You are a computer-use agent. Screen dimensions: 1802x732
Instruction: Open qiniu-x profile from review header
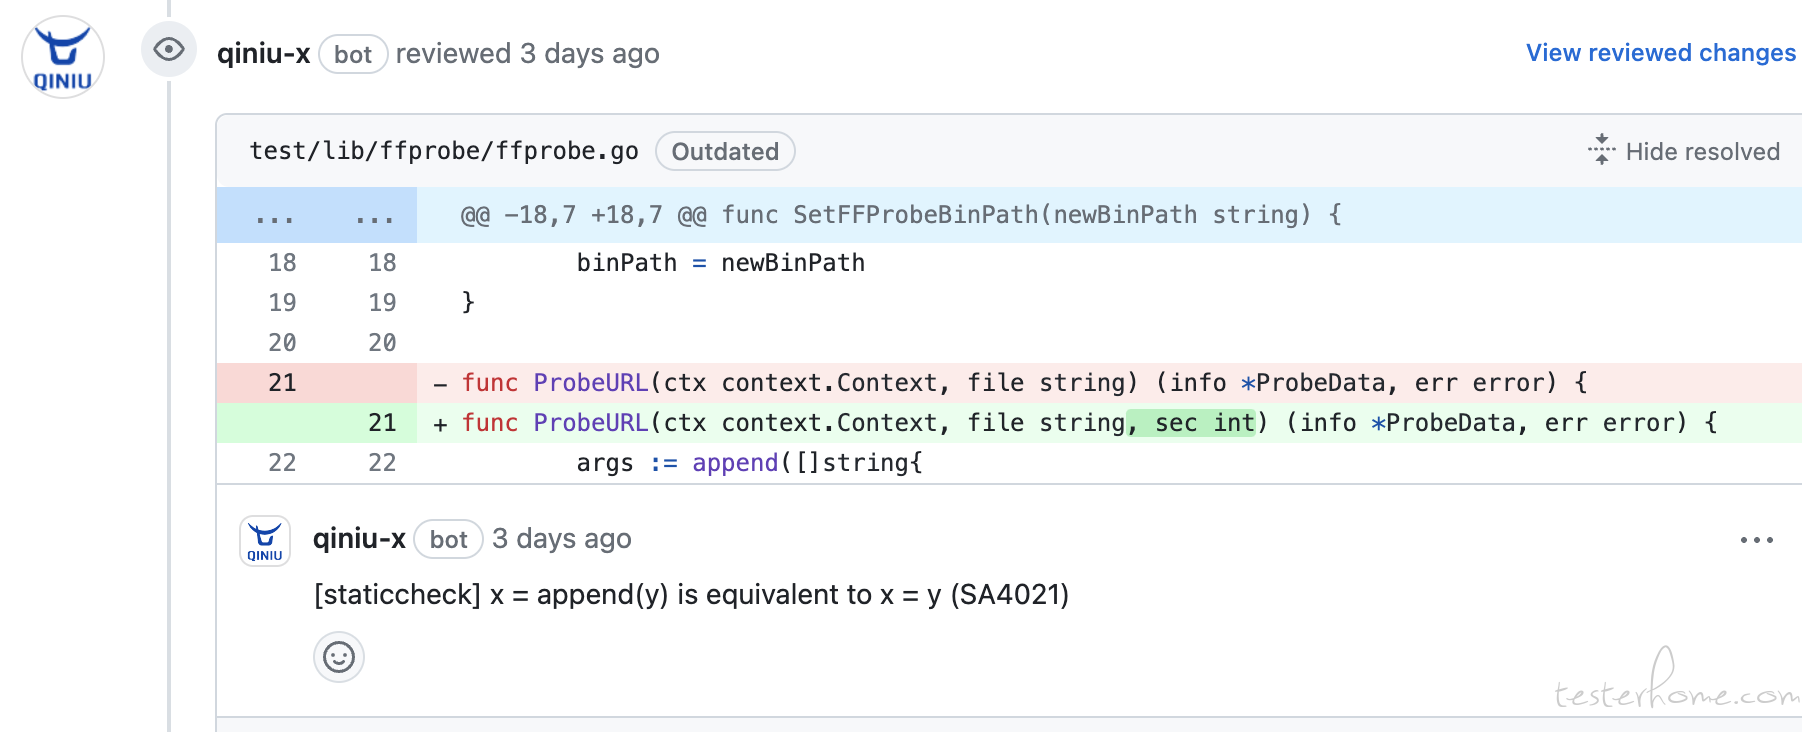coord(264,54)
